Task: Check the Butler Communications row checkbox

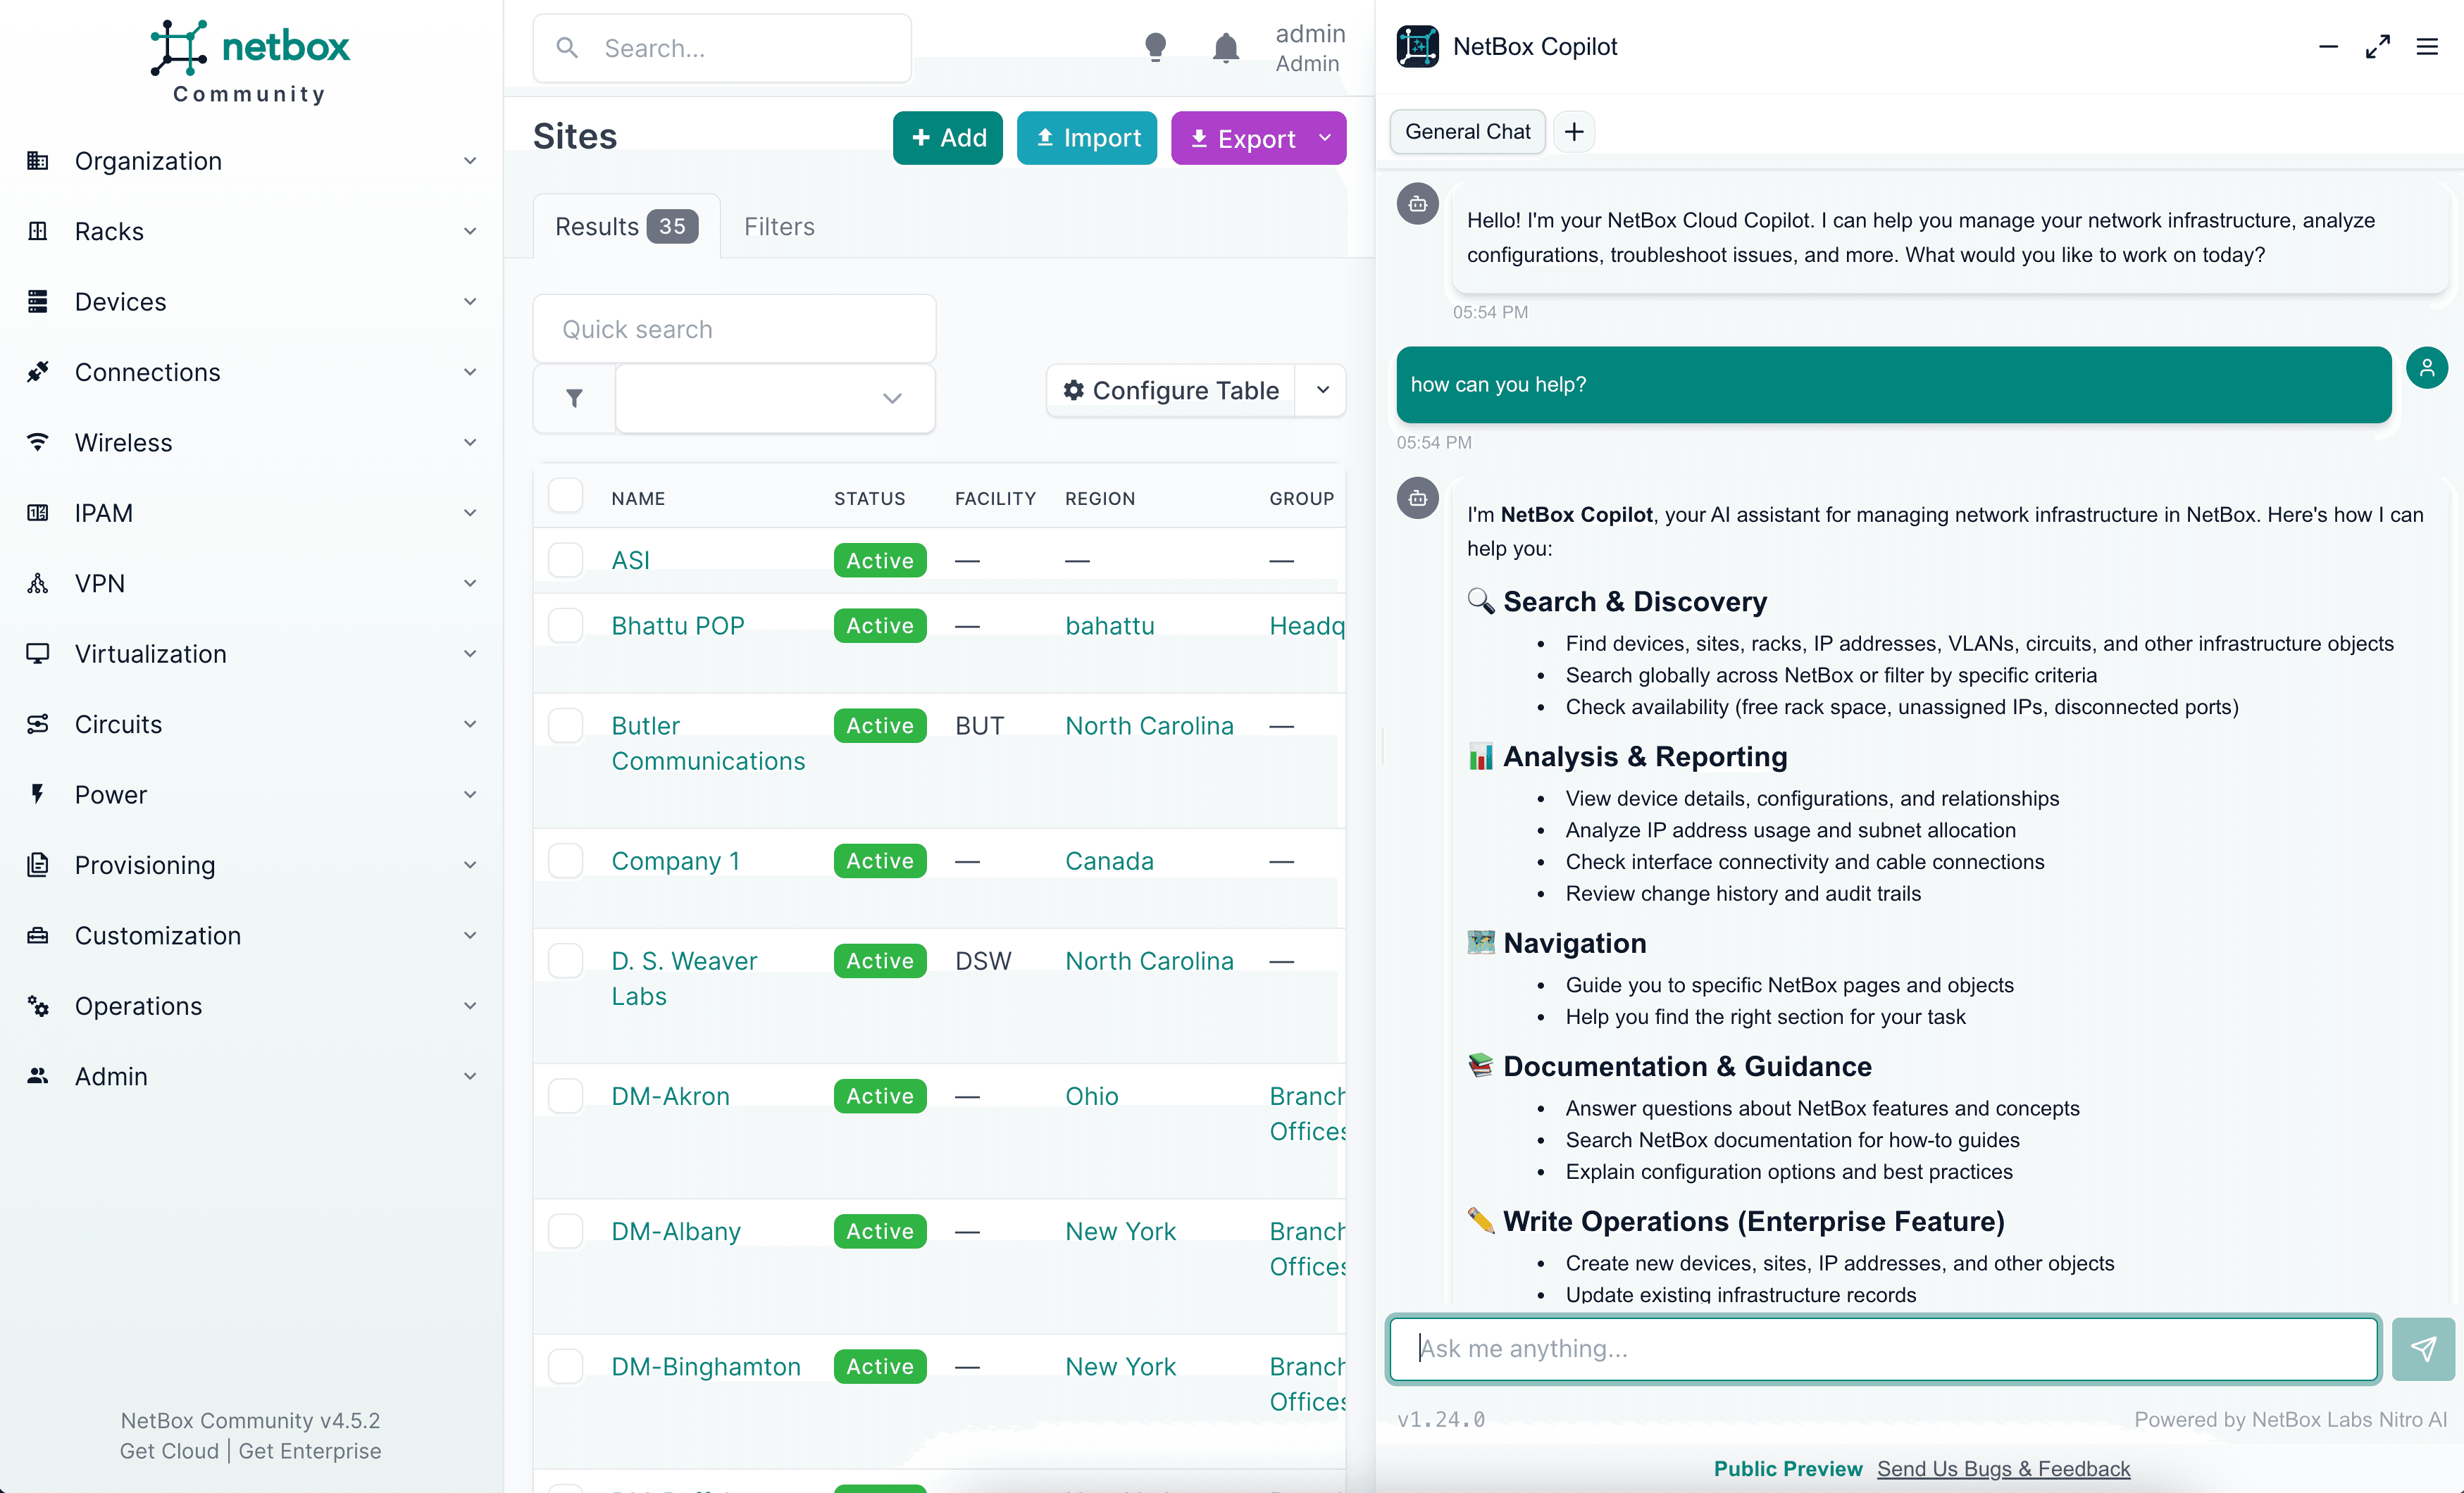Action: click(x=566, y=725)
